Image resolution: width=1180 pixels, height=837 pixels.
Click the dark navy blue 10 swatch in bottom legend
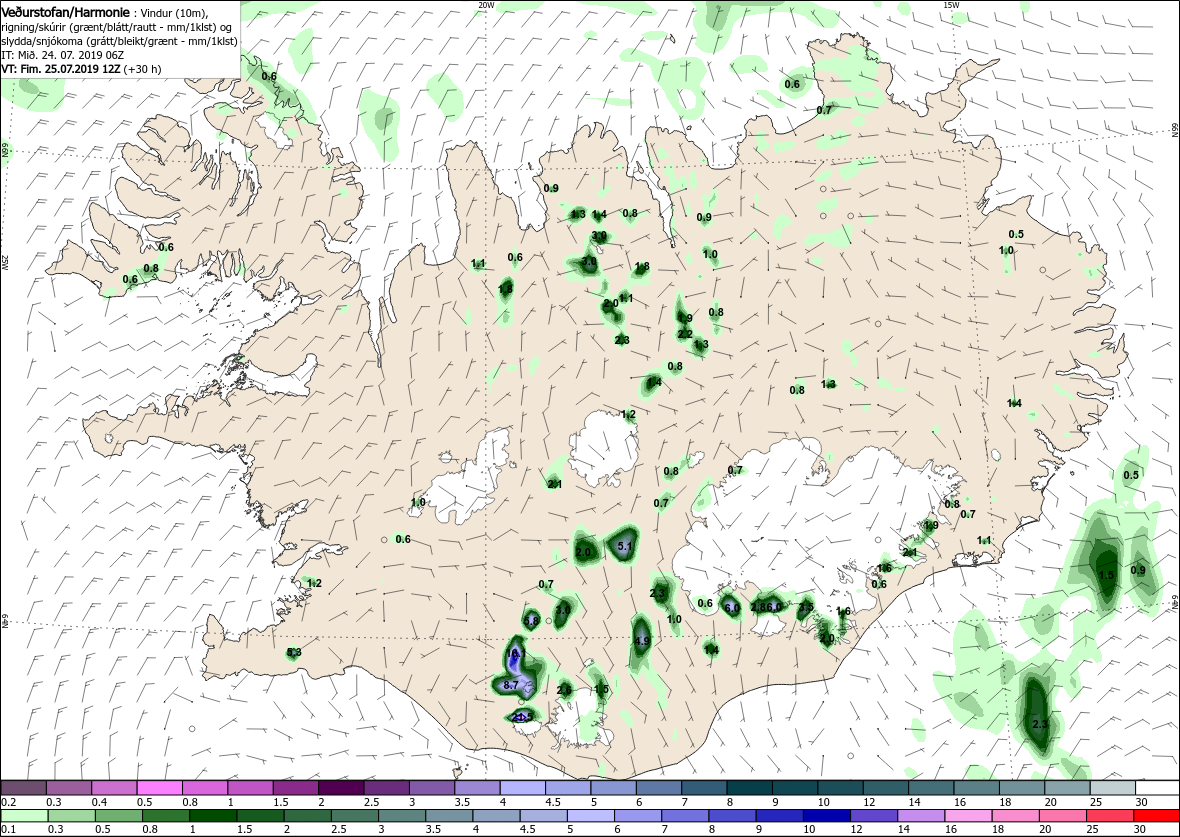click(x=826, y=817)
